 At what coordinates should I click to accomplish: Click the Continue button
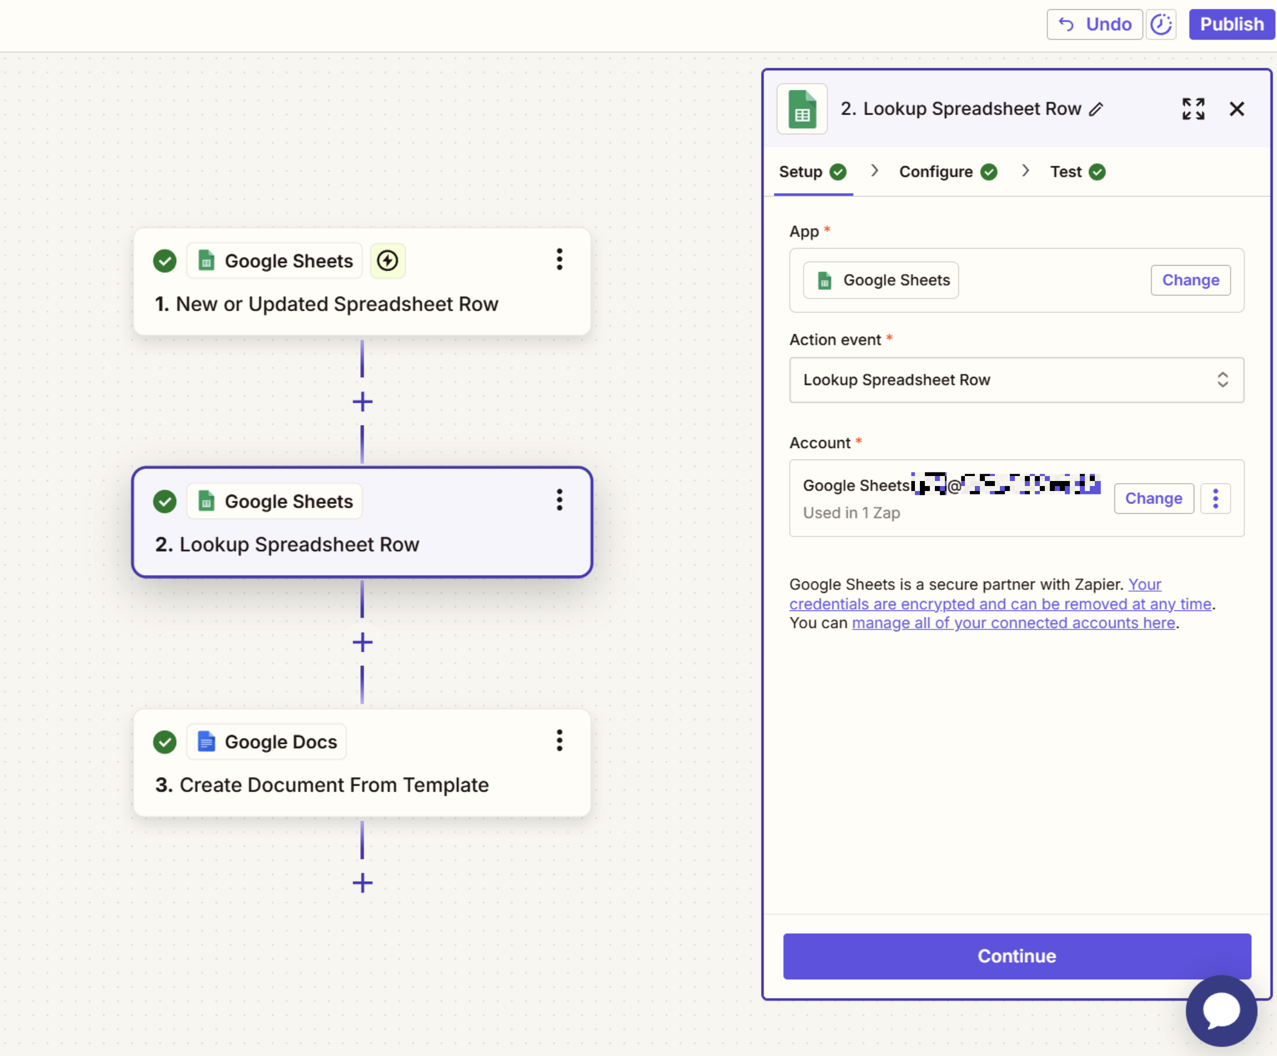(1017, 956)
